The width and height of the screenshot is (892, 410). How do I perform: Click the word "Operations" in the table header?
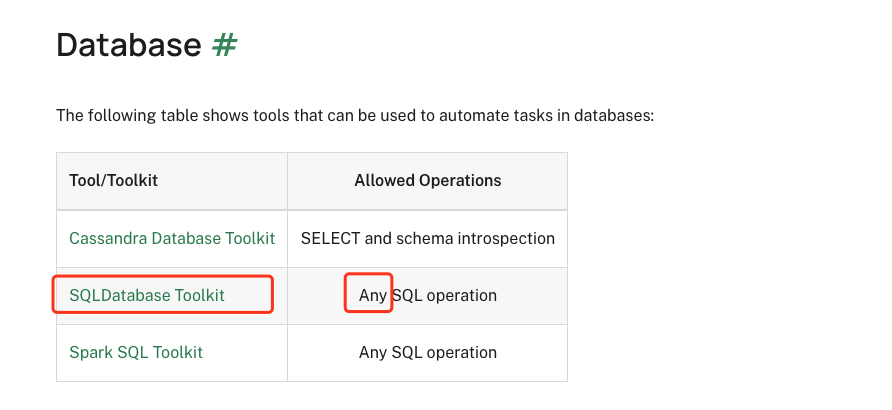(462, 181)
